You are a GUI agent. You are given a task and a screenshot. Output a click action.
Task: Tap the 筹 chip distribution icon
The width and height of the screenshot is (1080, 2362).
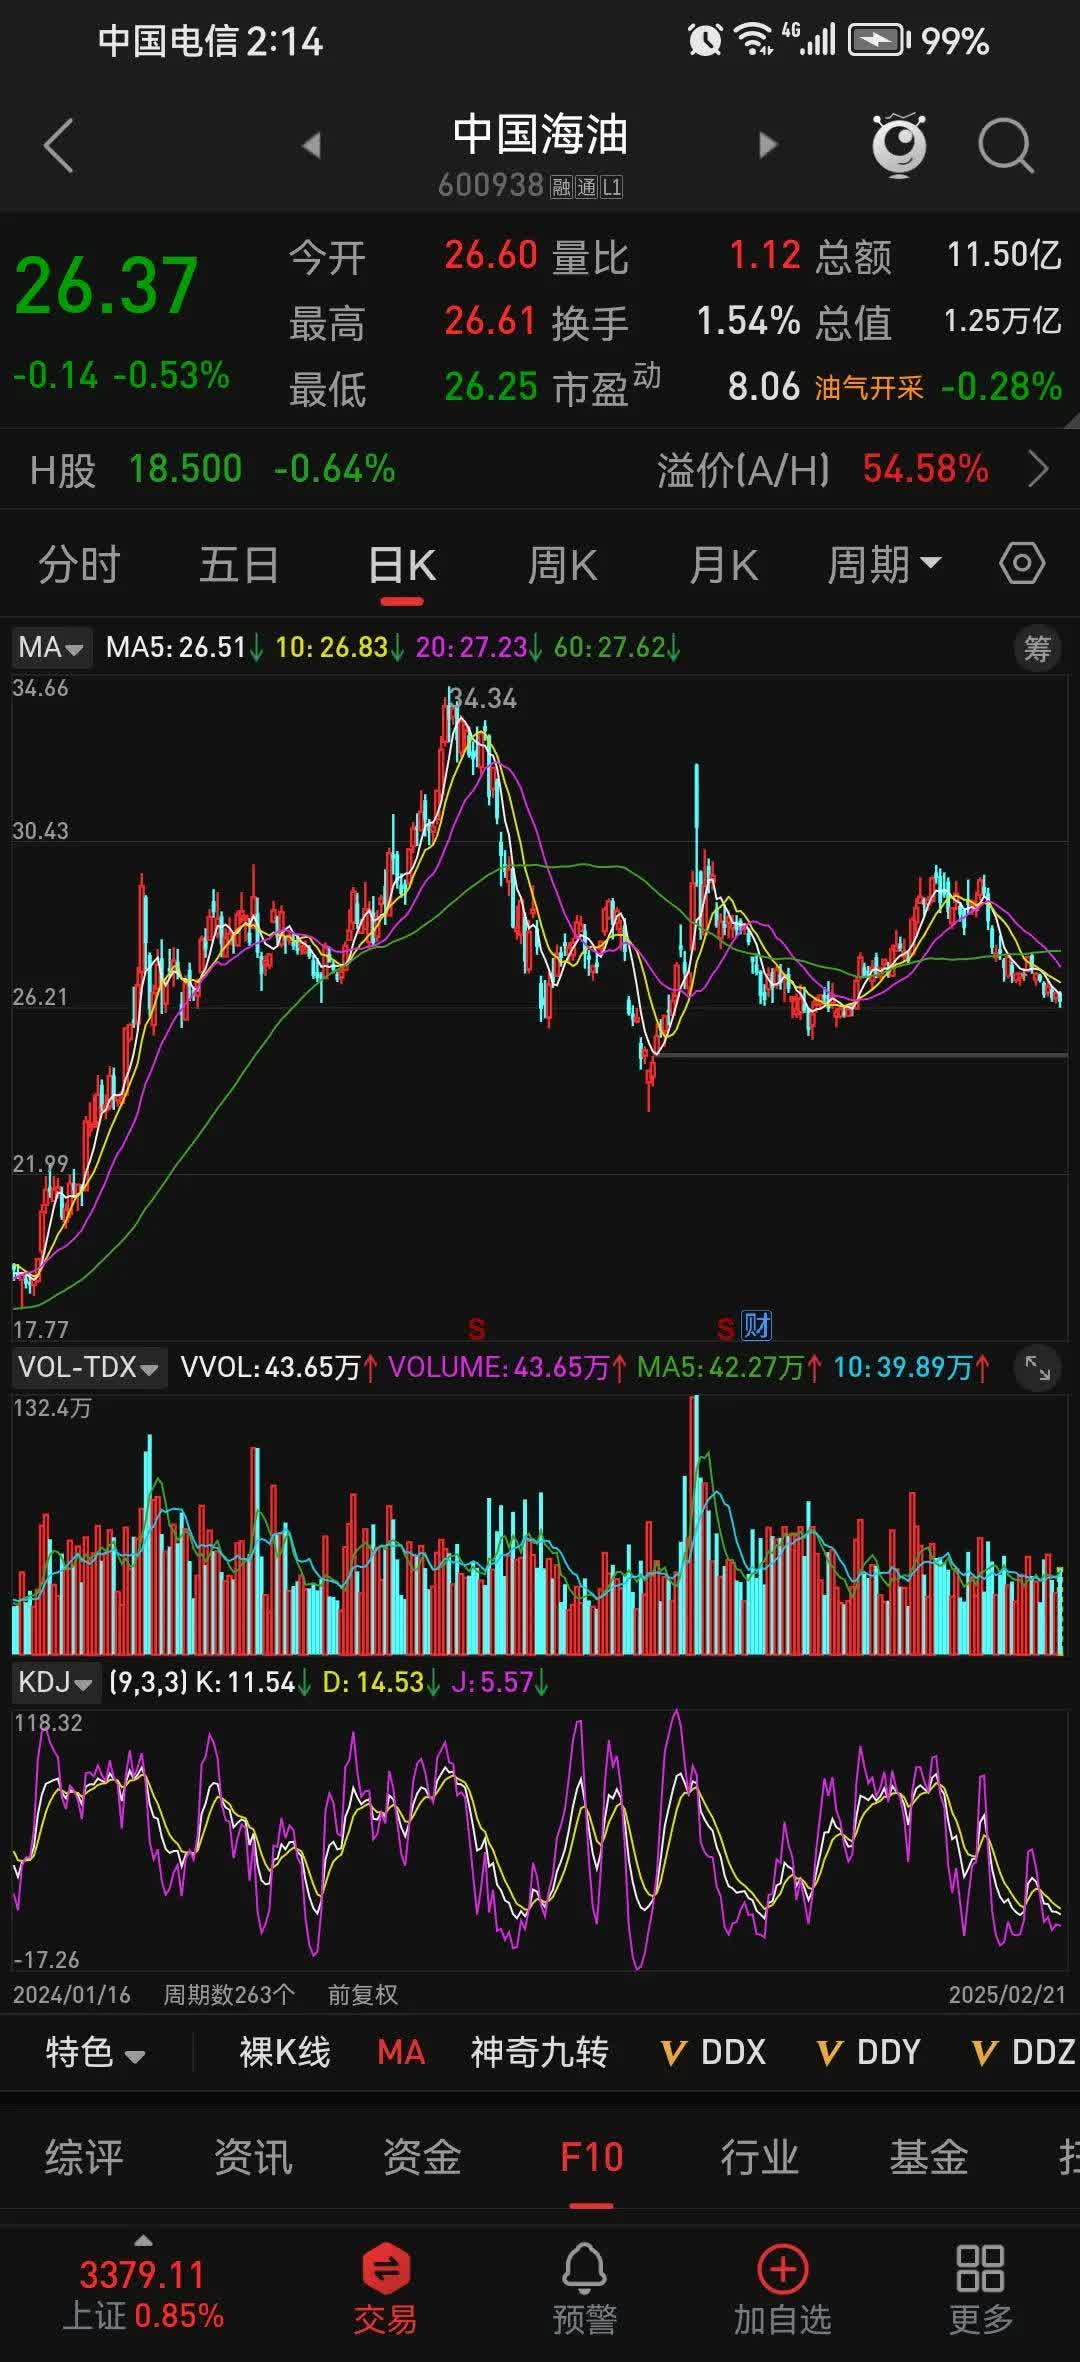(1037, 649)
